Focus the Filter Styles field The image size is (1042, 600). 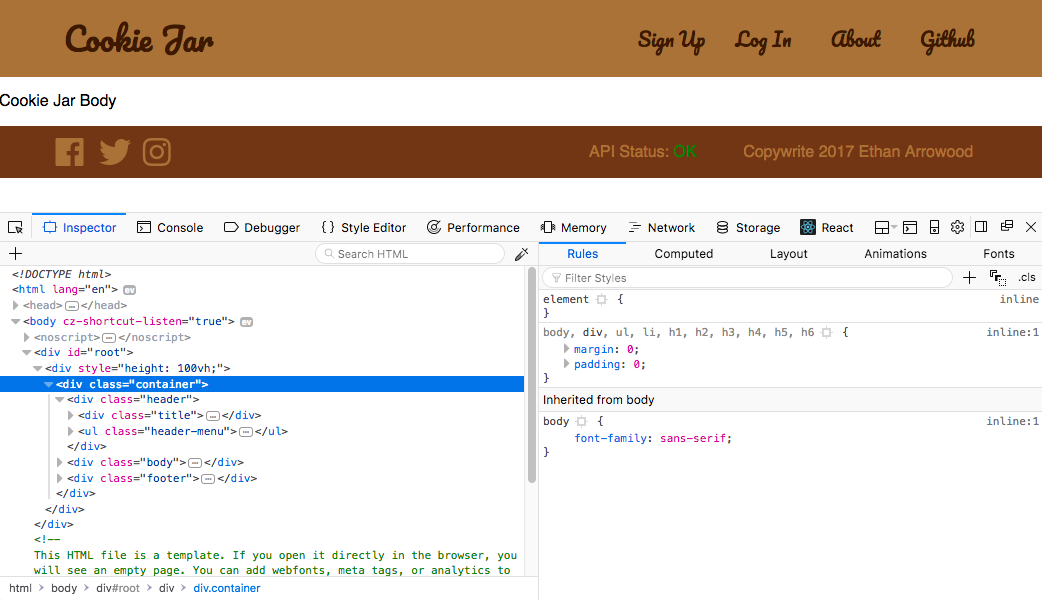pyautogui.click(x=748, y=278)
